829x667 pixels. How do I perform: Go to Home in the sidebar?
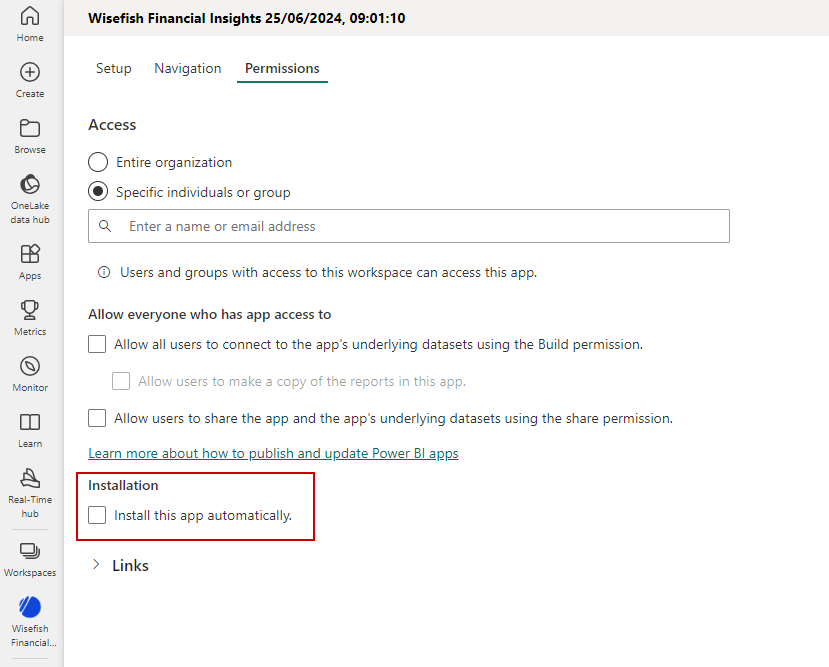[x=30, y=17]
